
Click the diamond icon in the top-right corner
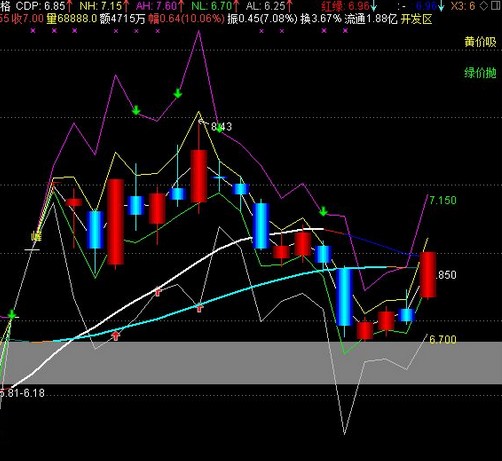click(x=483, y=6)
